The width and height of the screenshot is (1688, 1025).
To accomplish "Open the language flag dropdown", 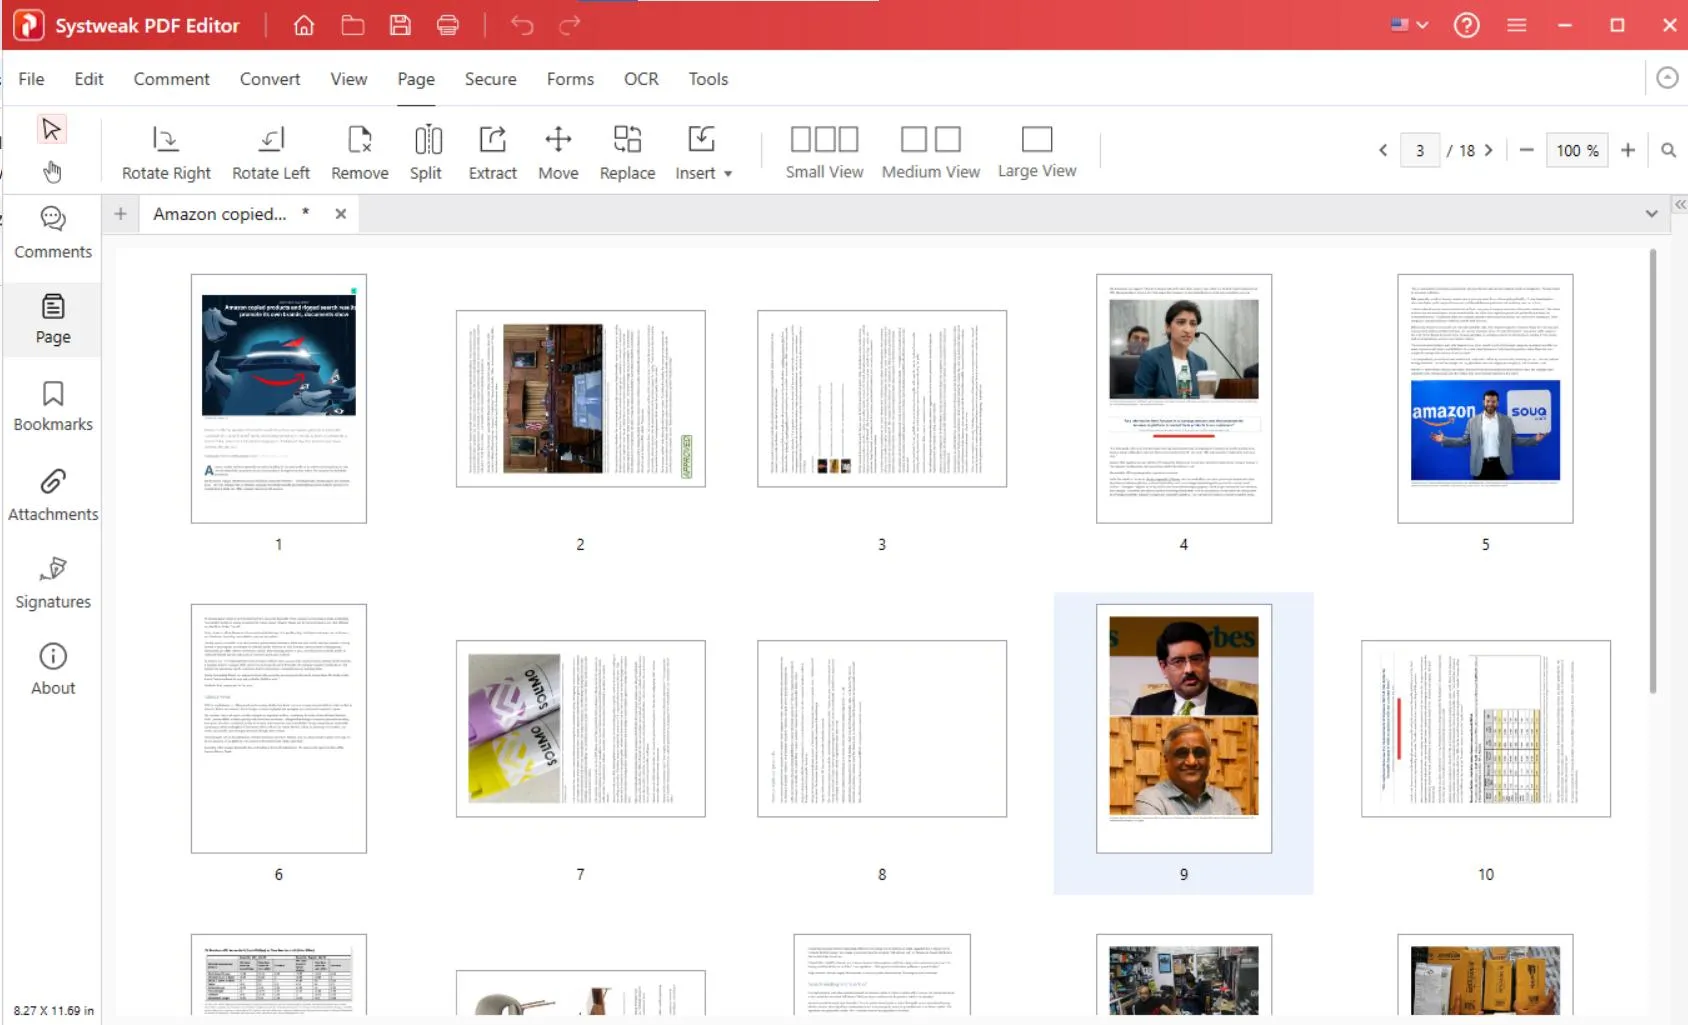I will (x=1409, y=25).
